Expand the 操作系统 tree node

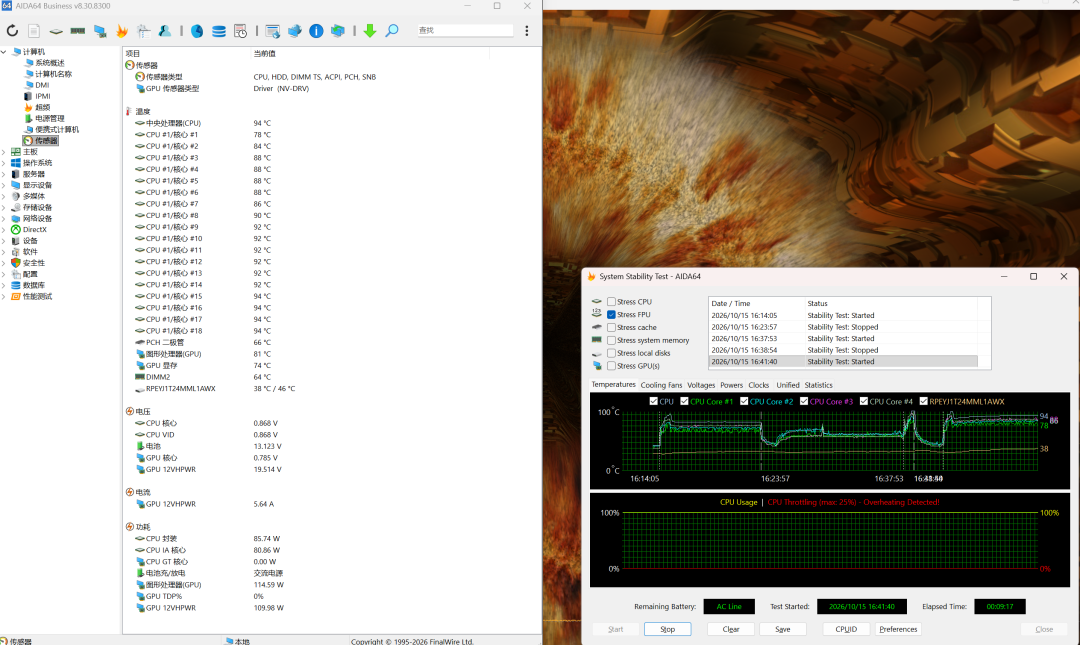4,163
